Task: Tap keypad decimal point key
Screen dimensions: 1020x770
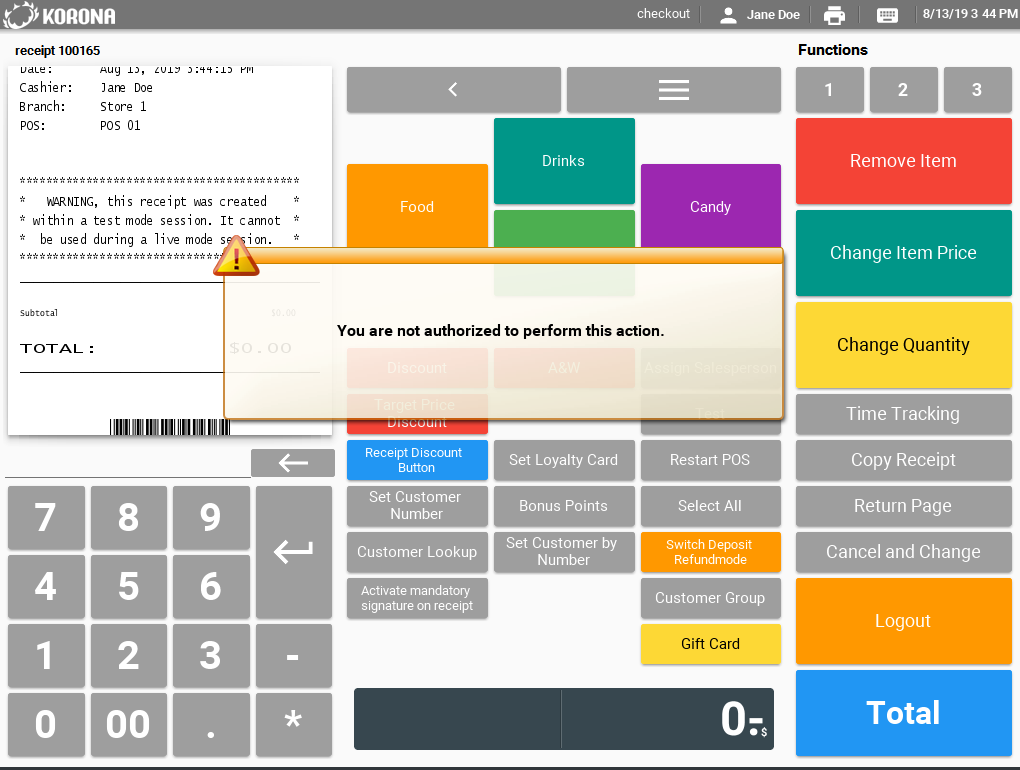Action: click(211, 724)
